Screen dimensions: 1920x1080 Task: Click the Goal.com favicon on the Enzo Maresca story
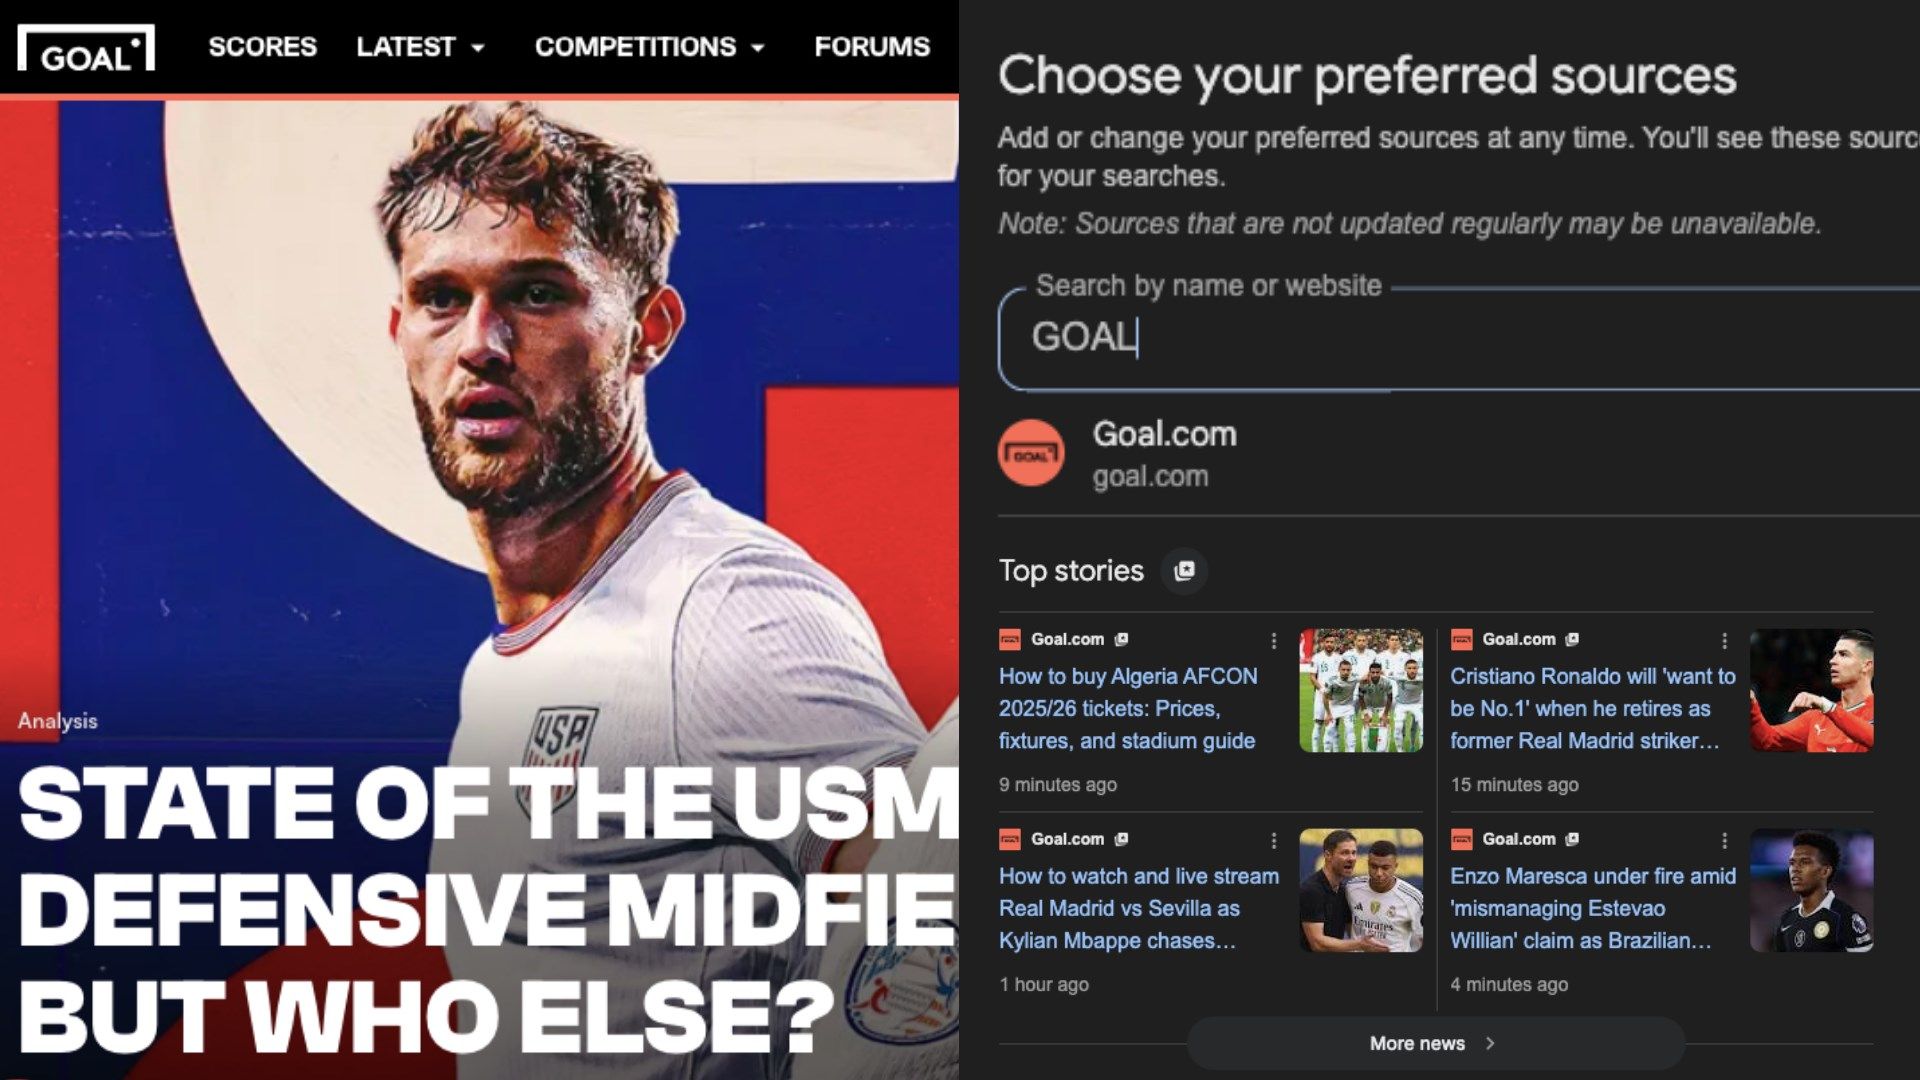1462,839
